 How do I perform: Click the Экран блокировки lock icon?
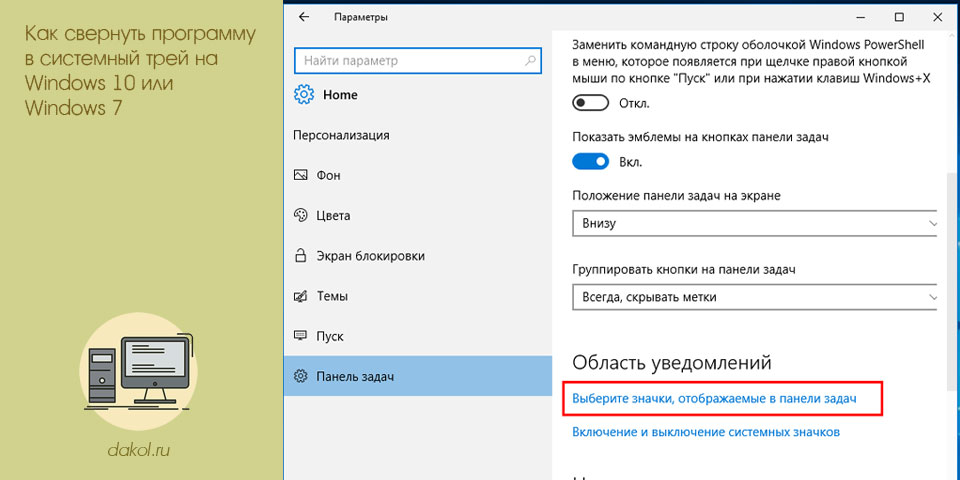[x=300, y=255]
